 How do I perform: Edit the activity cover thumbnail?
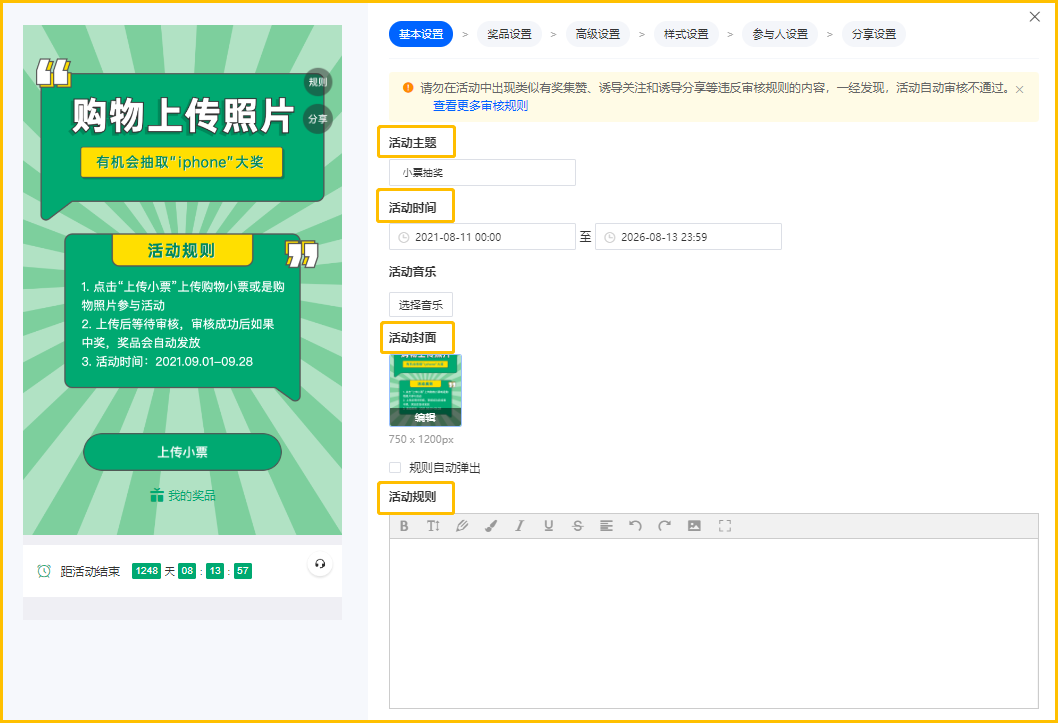425,390
